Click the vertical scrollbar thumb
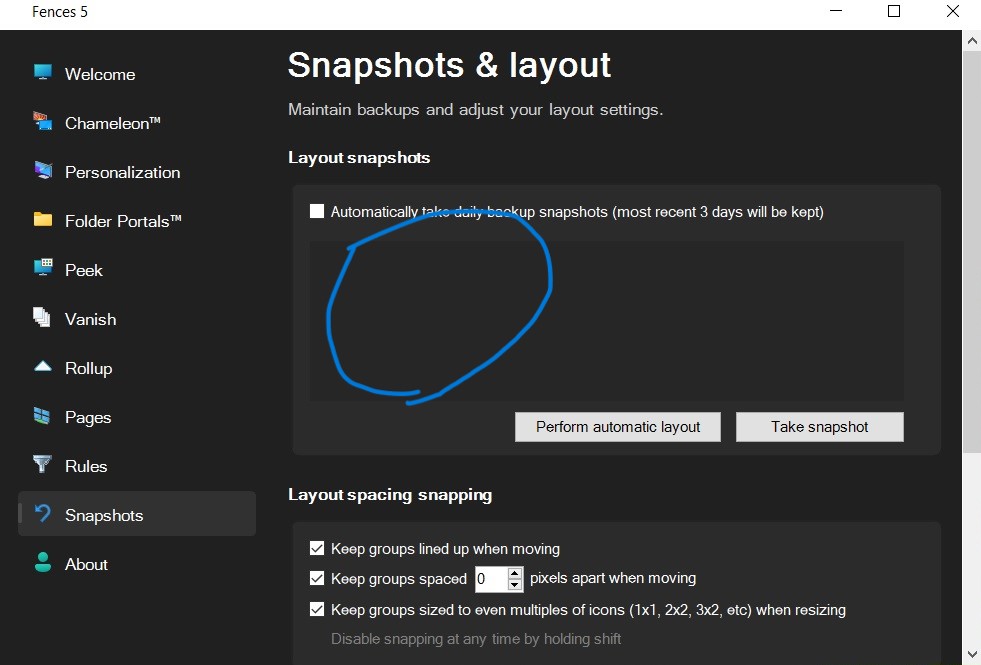Viewport: 981px width, 665px height. coord(972,253)
